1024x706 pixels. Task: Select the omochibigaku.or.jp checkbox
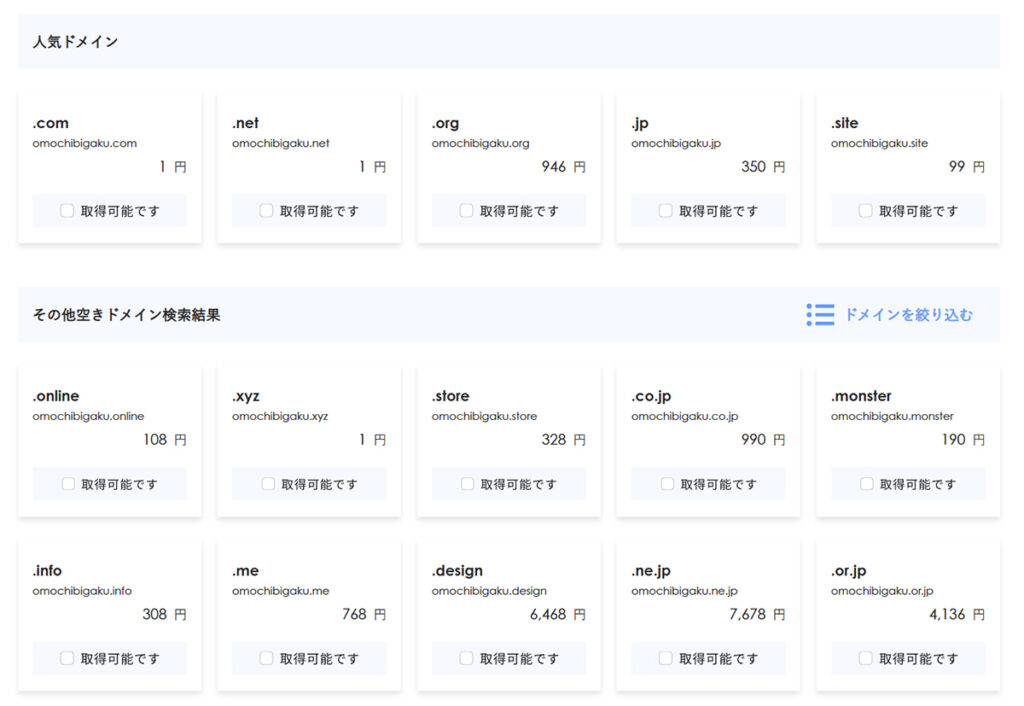coord(866,659)
